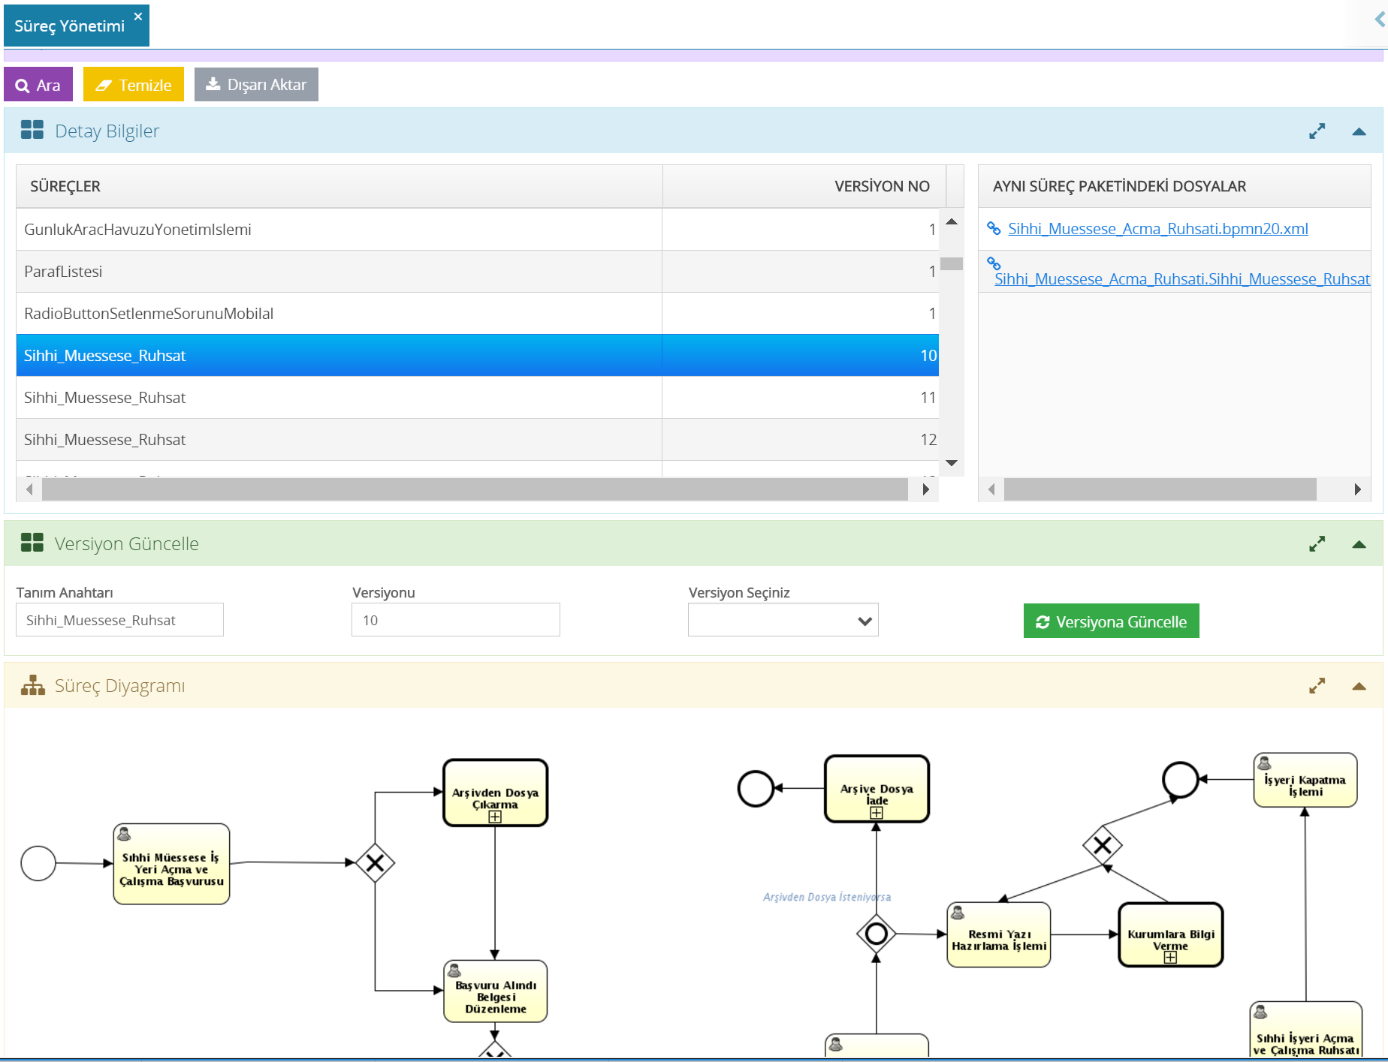Image resolution: width=1388 pixels, height=1062 pixels.
Task: Click the Arşivden Dosya Çıkarma subprocess node
Action: click(495, 793)
